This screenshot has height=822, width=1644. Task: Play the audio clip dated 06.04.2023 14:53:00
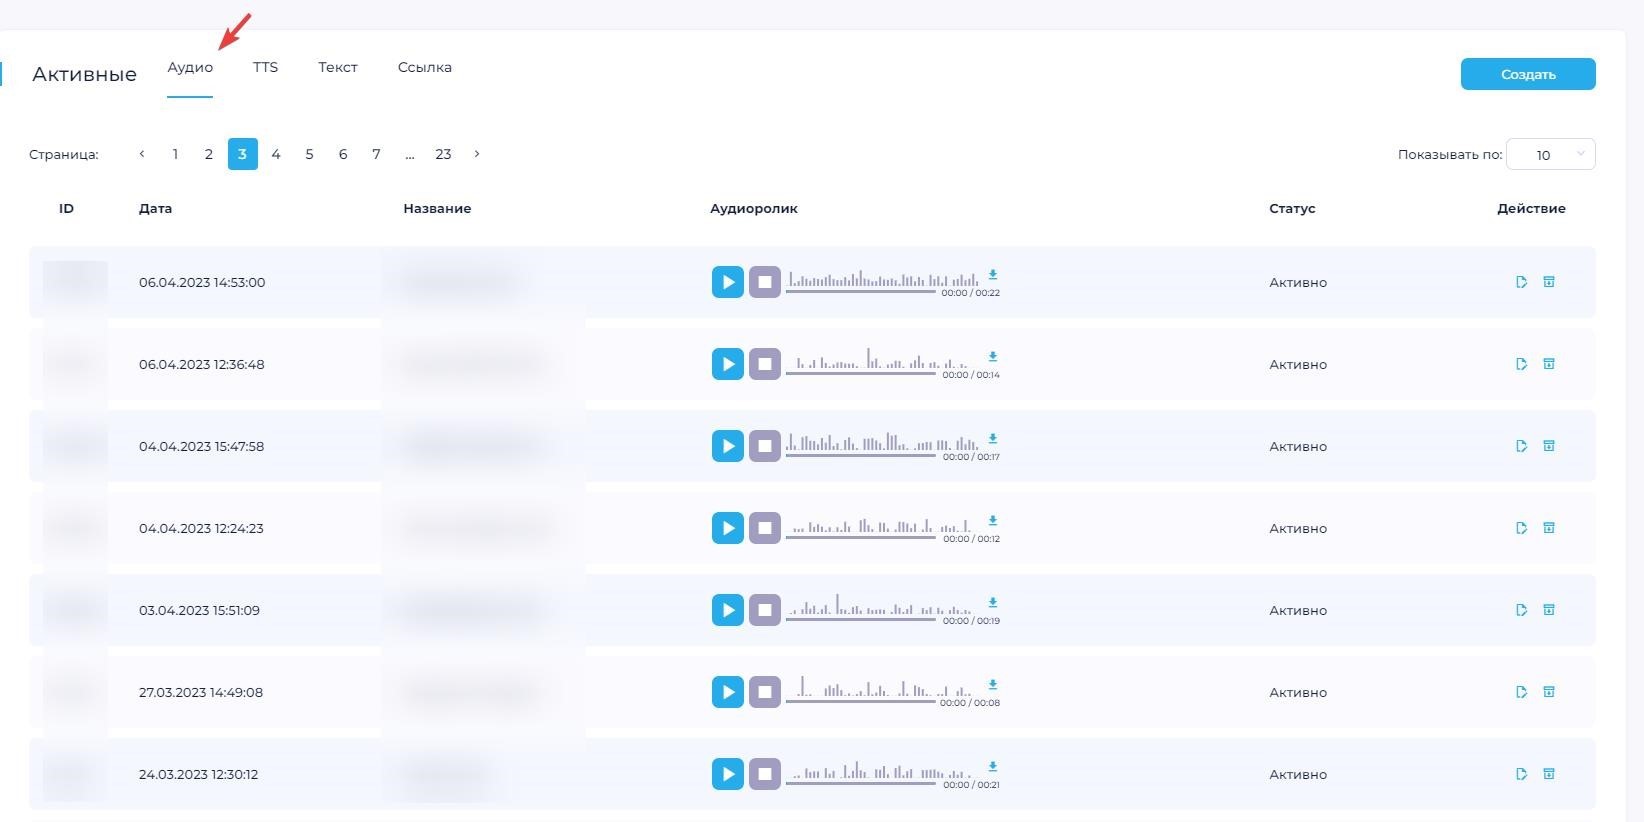click(x=727, y=282)
